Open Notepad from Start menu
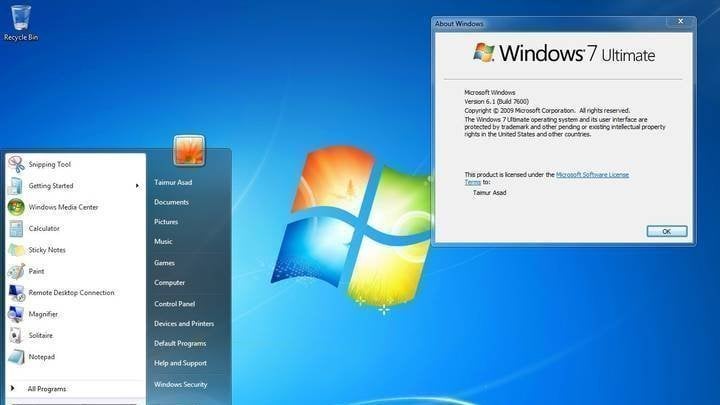Image resolution: width=720 pixels, height=405 pixels. point(41,357)
